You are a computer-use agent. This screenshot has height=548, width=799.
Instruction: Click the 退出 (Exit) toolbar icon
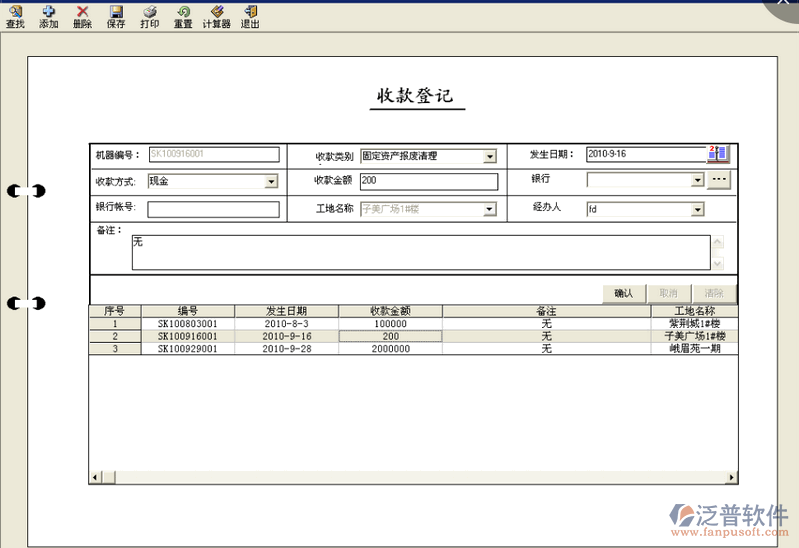[250, 16]
